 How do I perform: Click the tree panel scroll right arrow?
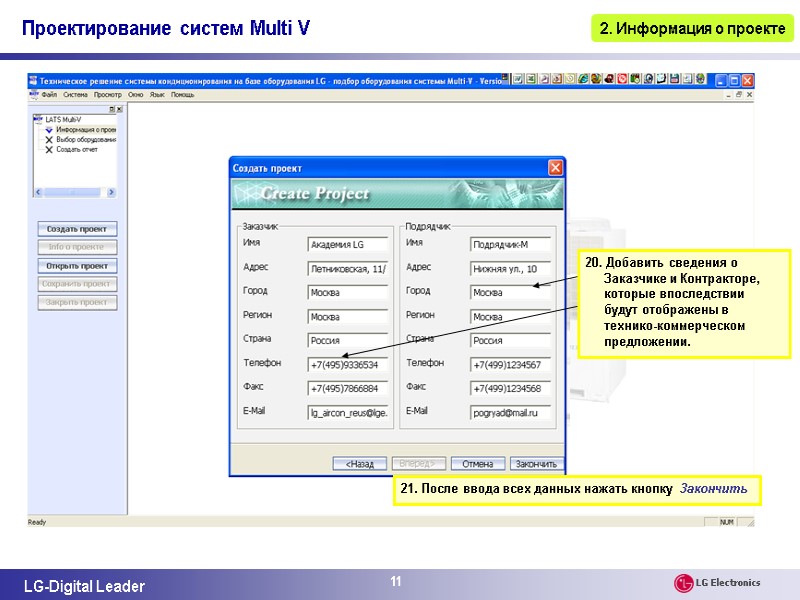click(111, 192)
